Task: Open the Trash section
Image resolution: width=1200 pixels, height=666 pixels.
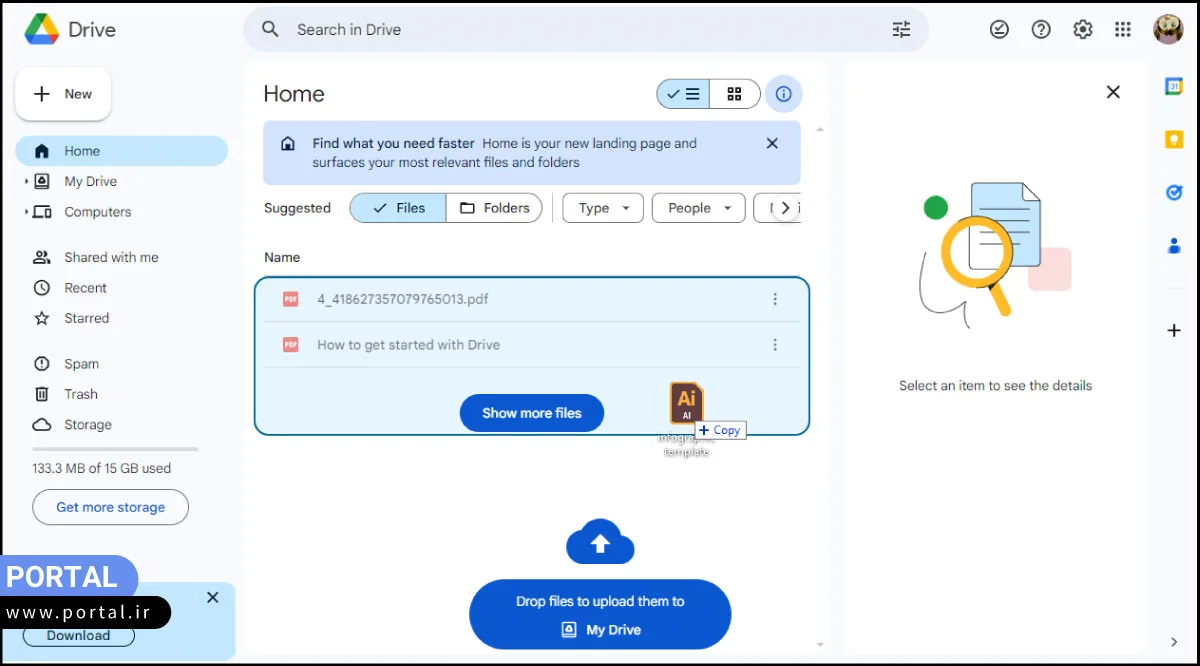Action: point(81,394)
